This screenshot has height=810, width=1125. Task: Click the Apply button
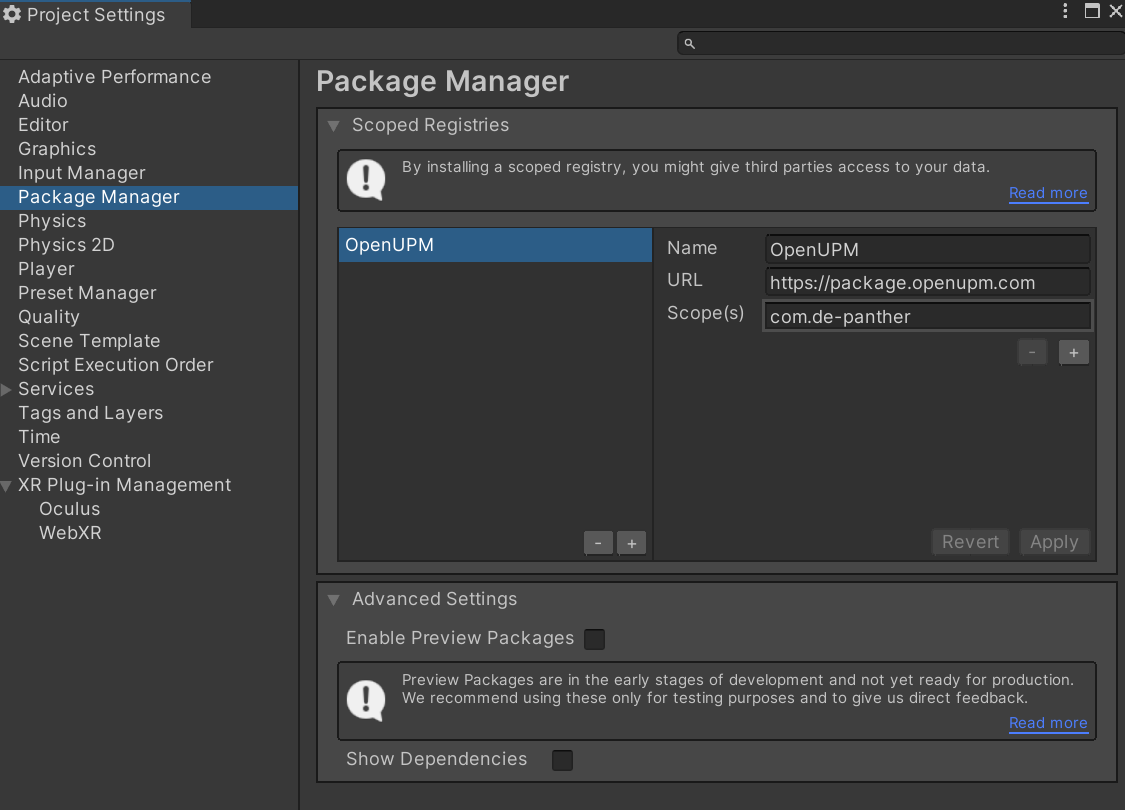1054,541
